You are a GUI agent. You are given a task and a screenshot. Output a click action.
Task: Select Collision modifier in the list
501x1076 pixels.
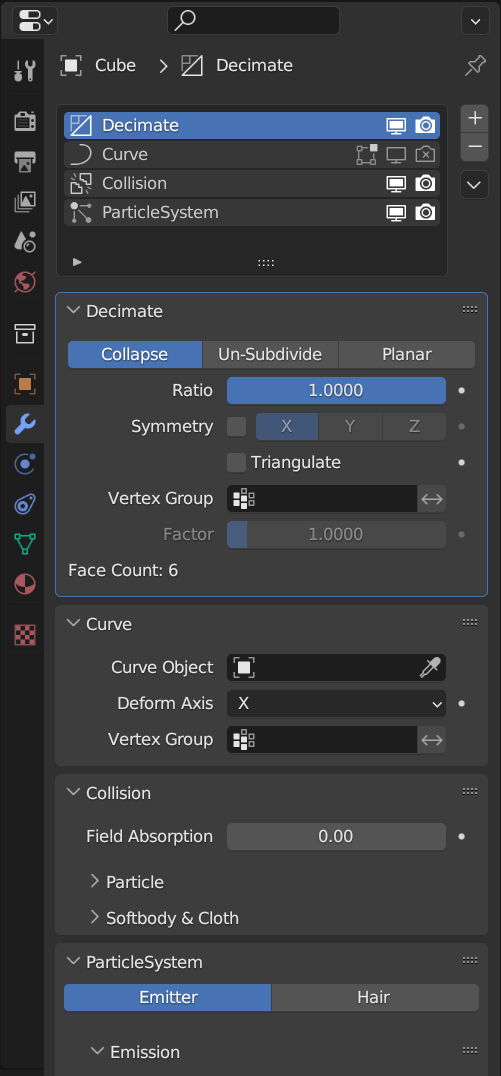coord(252,183)
